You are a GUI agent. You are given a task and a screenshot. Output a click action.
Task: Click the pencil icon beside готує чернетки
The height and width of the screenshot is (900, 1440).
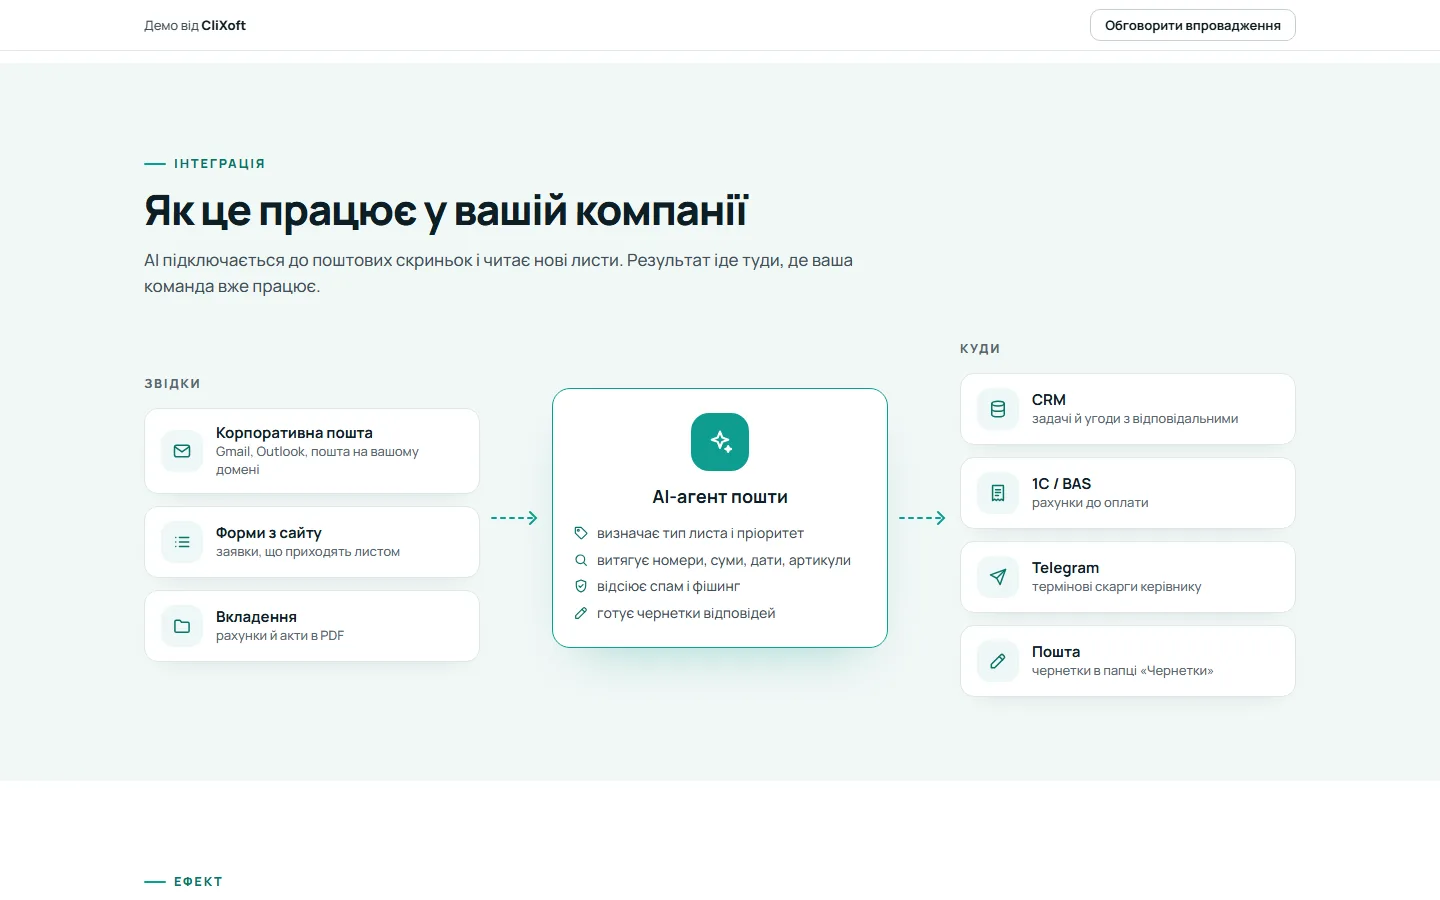click(x=581, y=613)
